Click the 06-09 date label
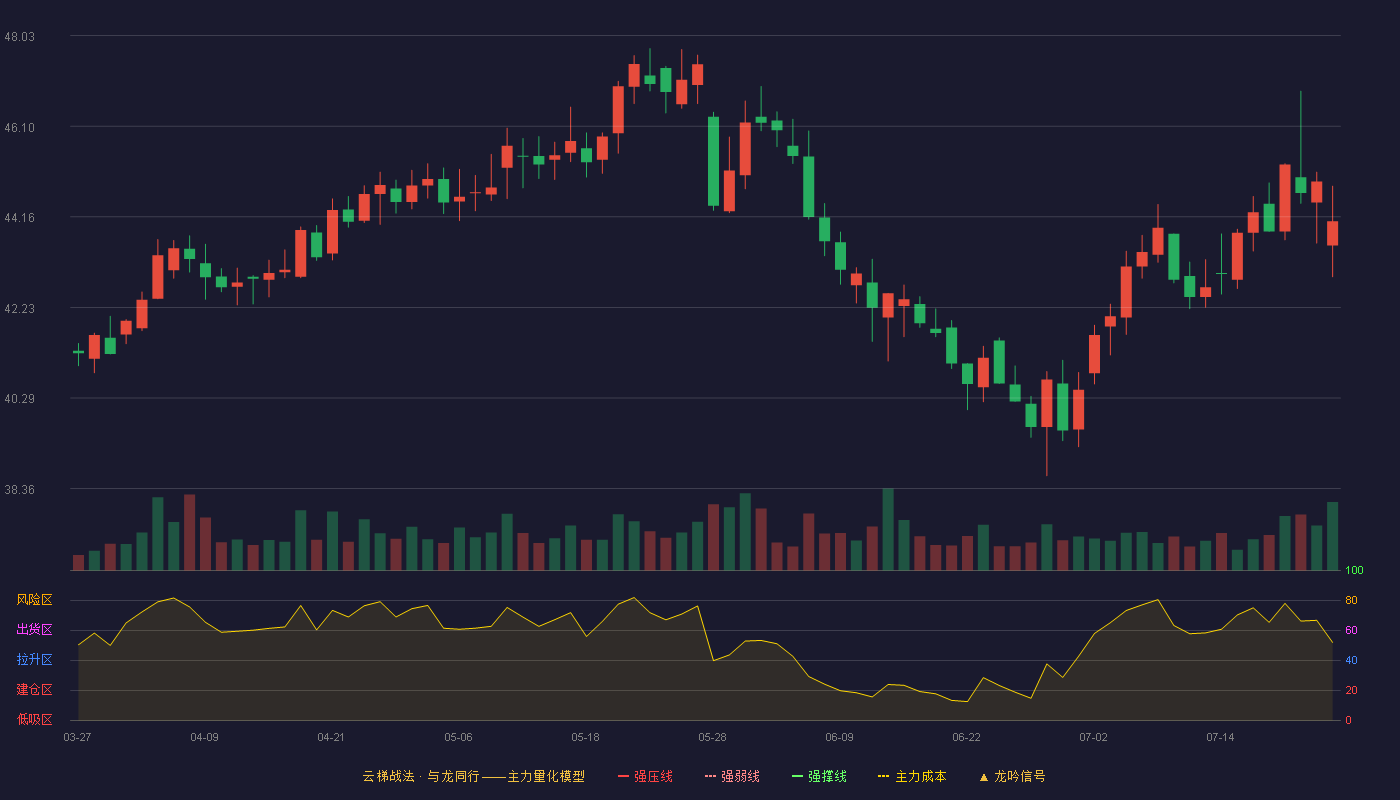 [839, 737]
